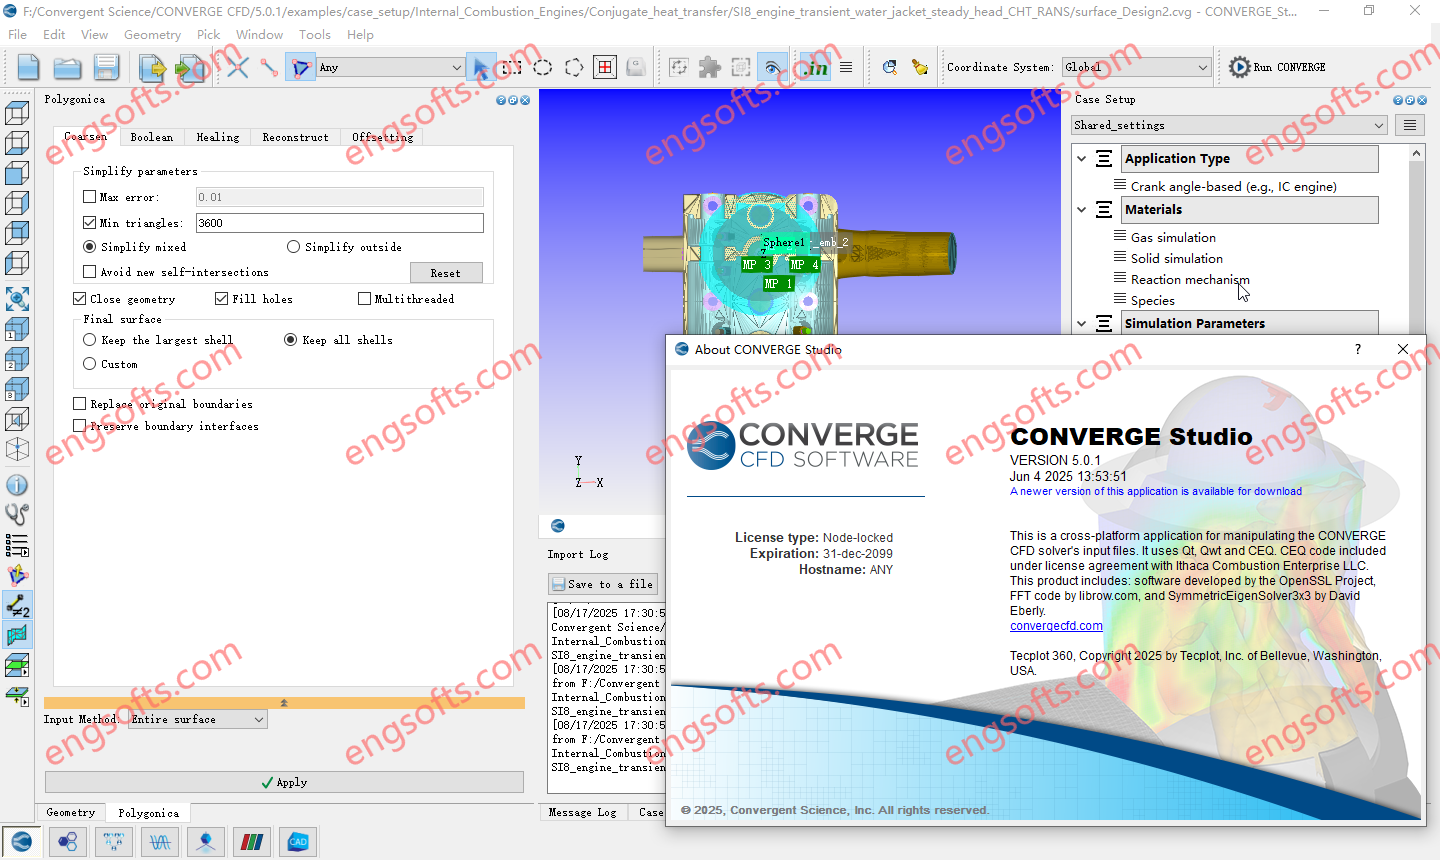
Task: Select the Simplify mixed radio option
Action: tap(90, 247)
